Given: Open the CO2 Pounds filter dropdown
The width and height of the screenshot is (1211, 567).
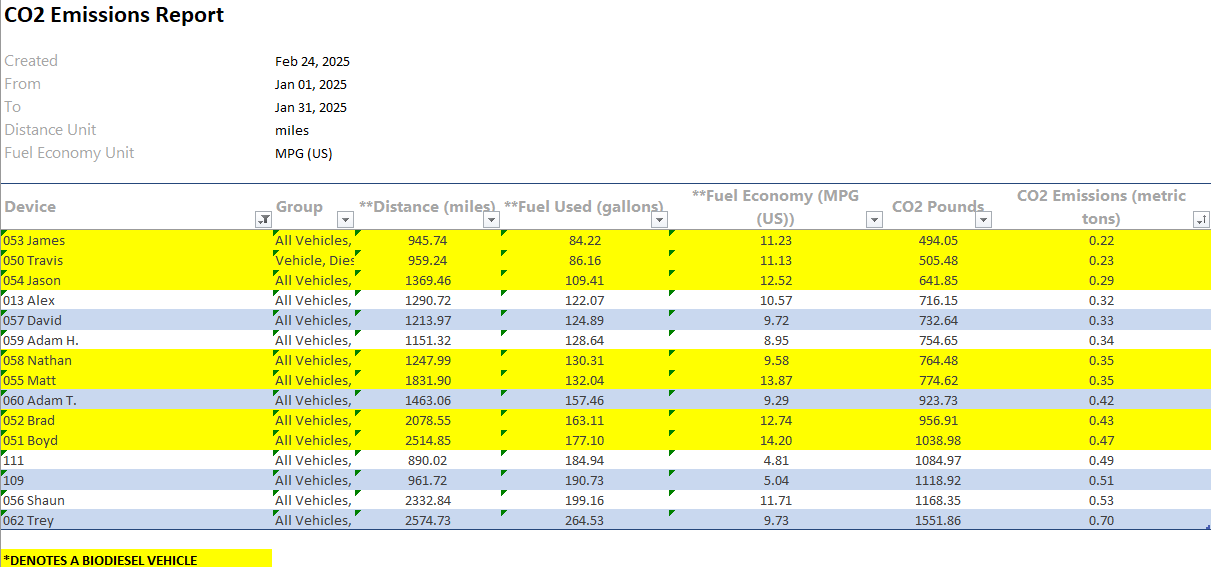Looking at the screenshot, I should pos(984,220).
